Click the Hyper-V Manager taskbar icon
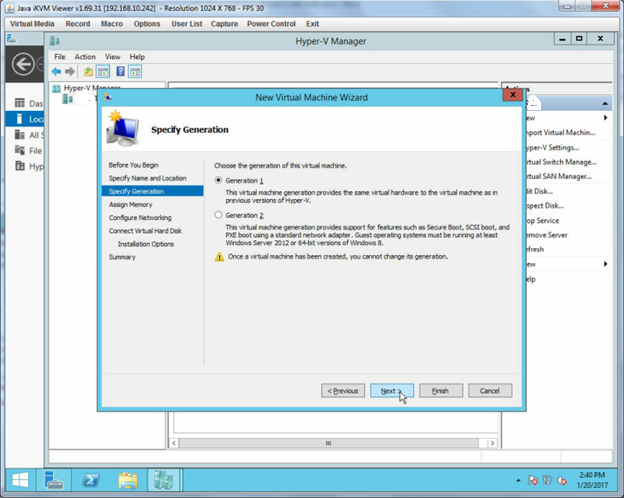624x498 pixels. coord(164,480)
